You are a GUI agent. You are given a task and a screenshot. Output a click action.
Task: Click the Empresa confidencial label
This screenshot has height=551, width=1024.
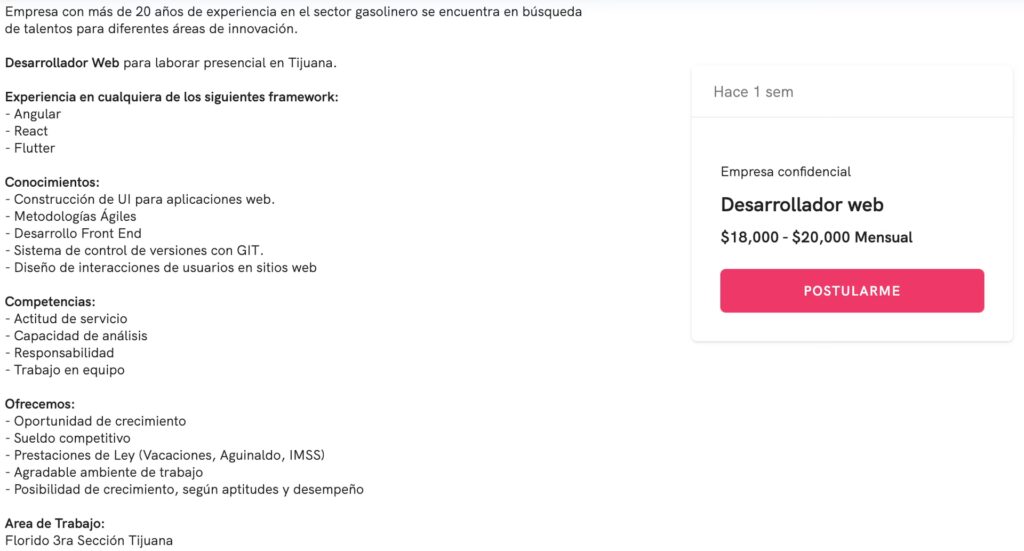click(x=785, y=172)
